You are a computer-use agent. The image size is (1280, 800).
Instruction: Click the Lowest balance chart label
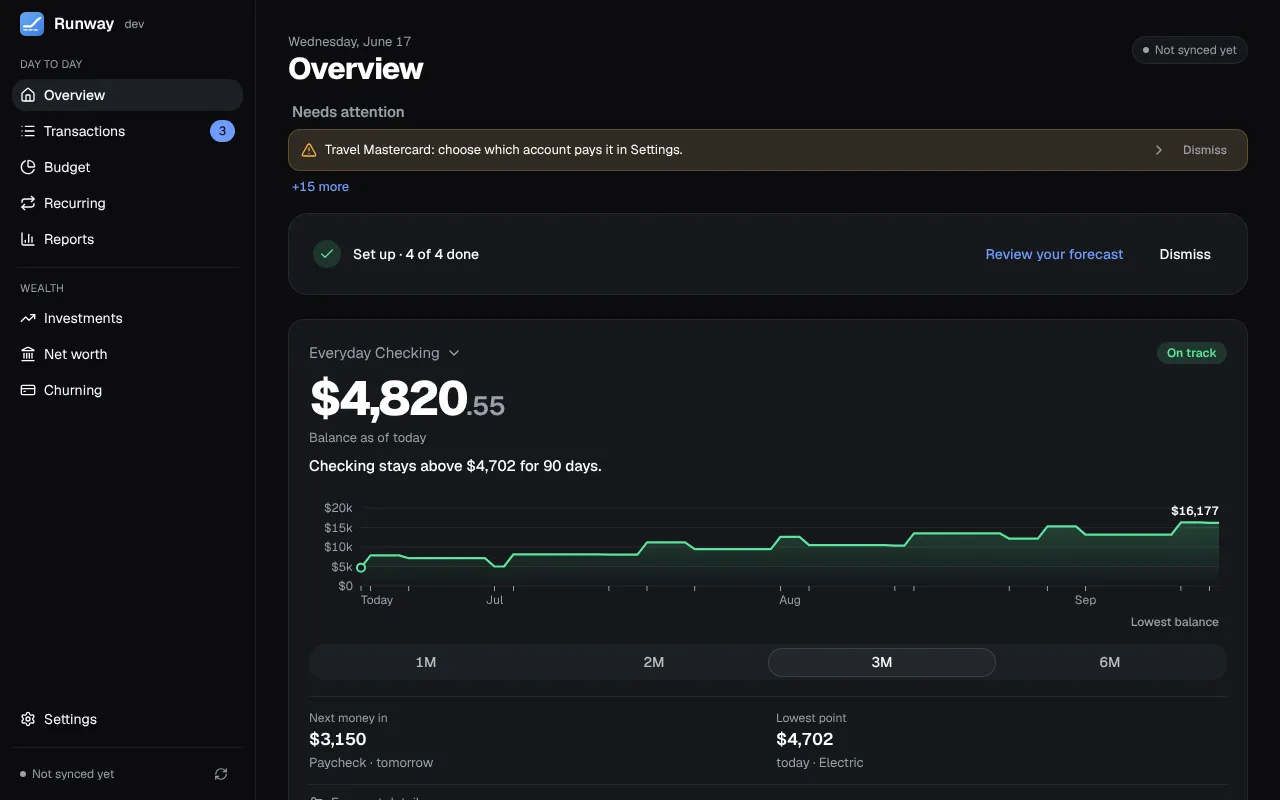[1174, 622]
